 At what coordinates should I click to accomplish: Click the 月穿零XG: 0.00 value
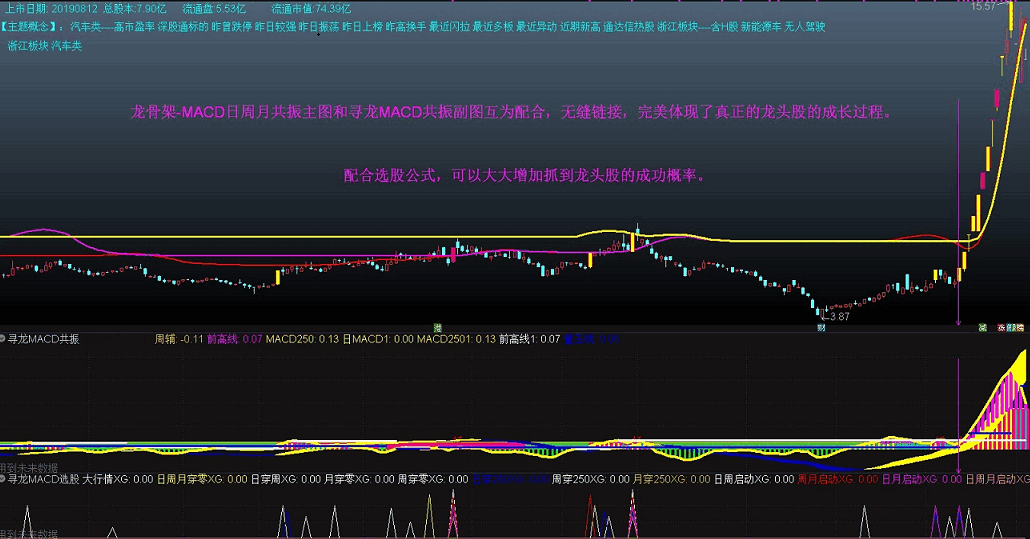(x=359, y=480)
